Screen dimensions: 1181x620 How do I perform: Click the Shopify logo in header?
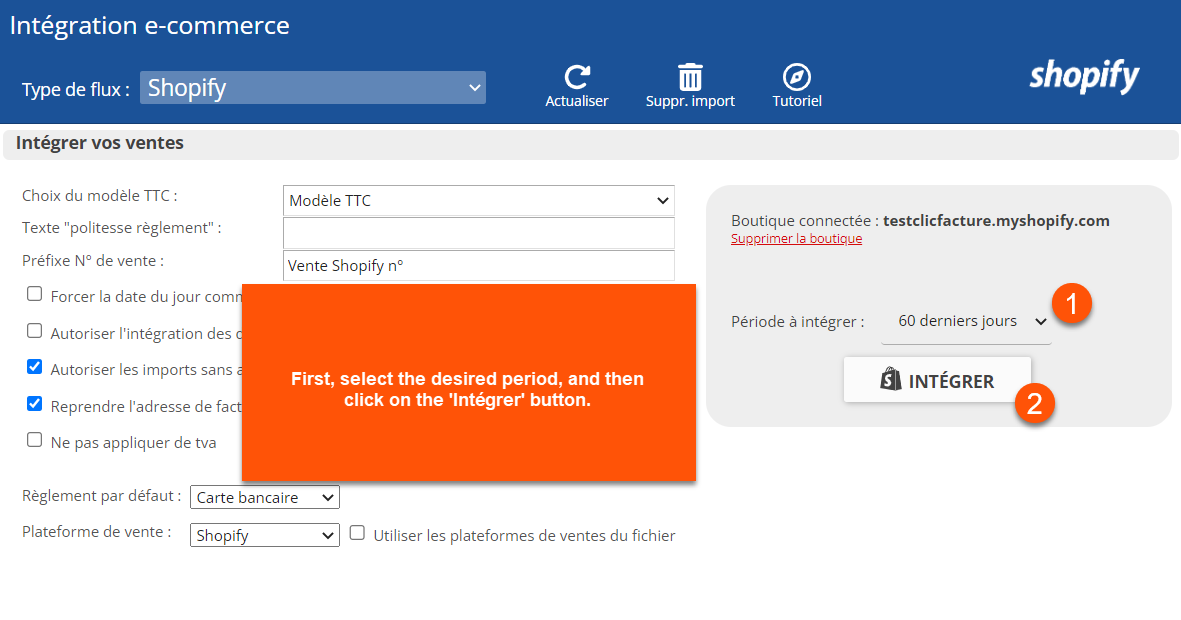(x=1084, y=76)
